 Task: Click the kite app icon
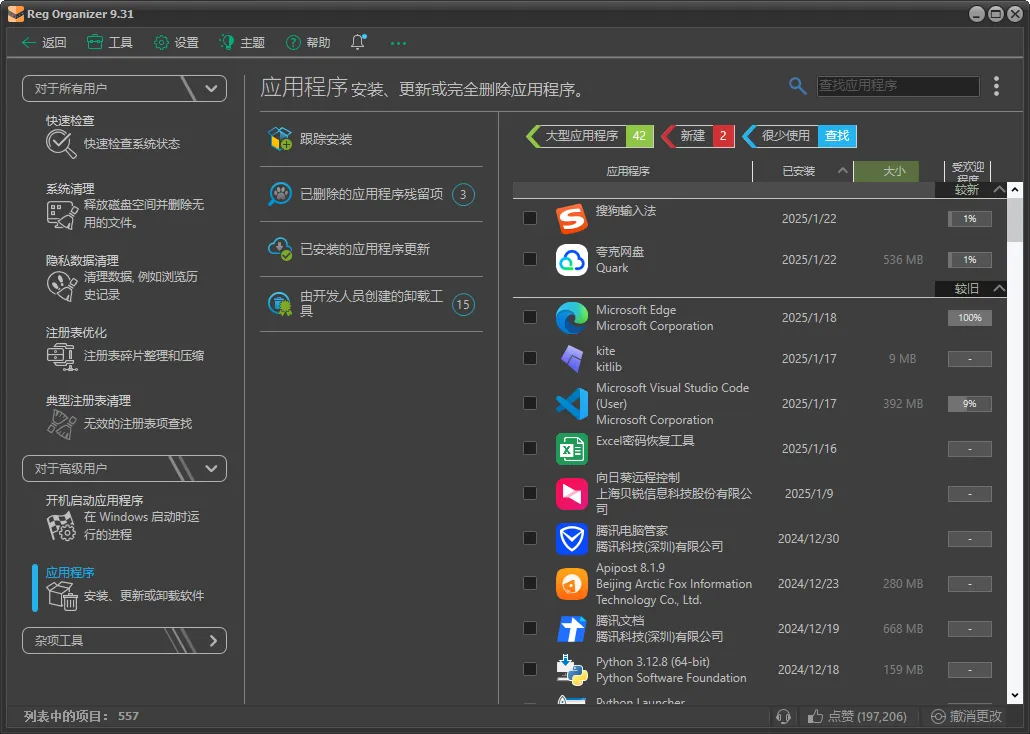[571, 359]
